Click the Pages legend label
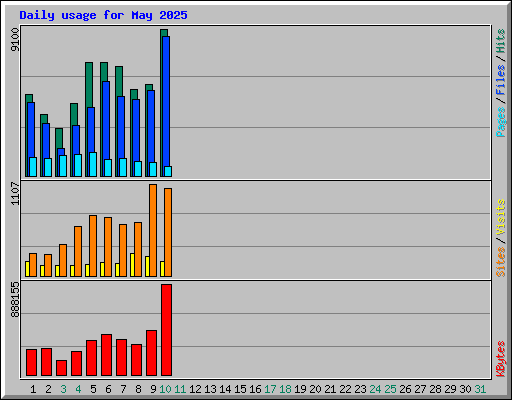Viewport: 512px width, 400px height. click(501, 122)
